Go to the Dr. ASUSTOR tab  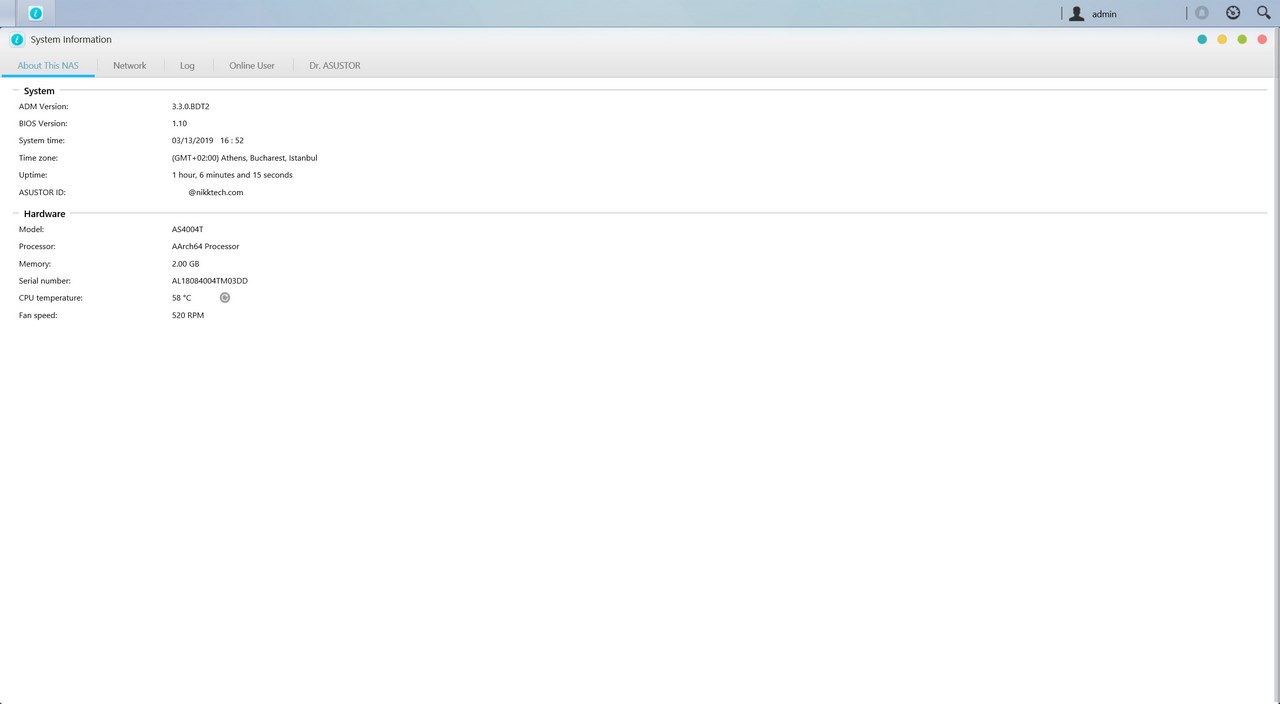coord(335,66)
